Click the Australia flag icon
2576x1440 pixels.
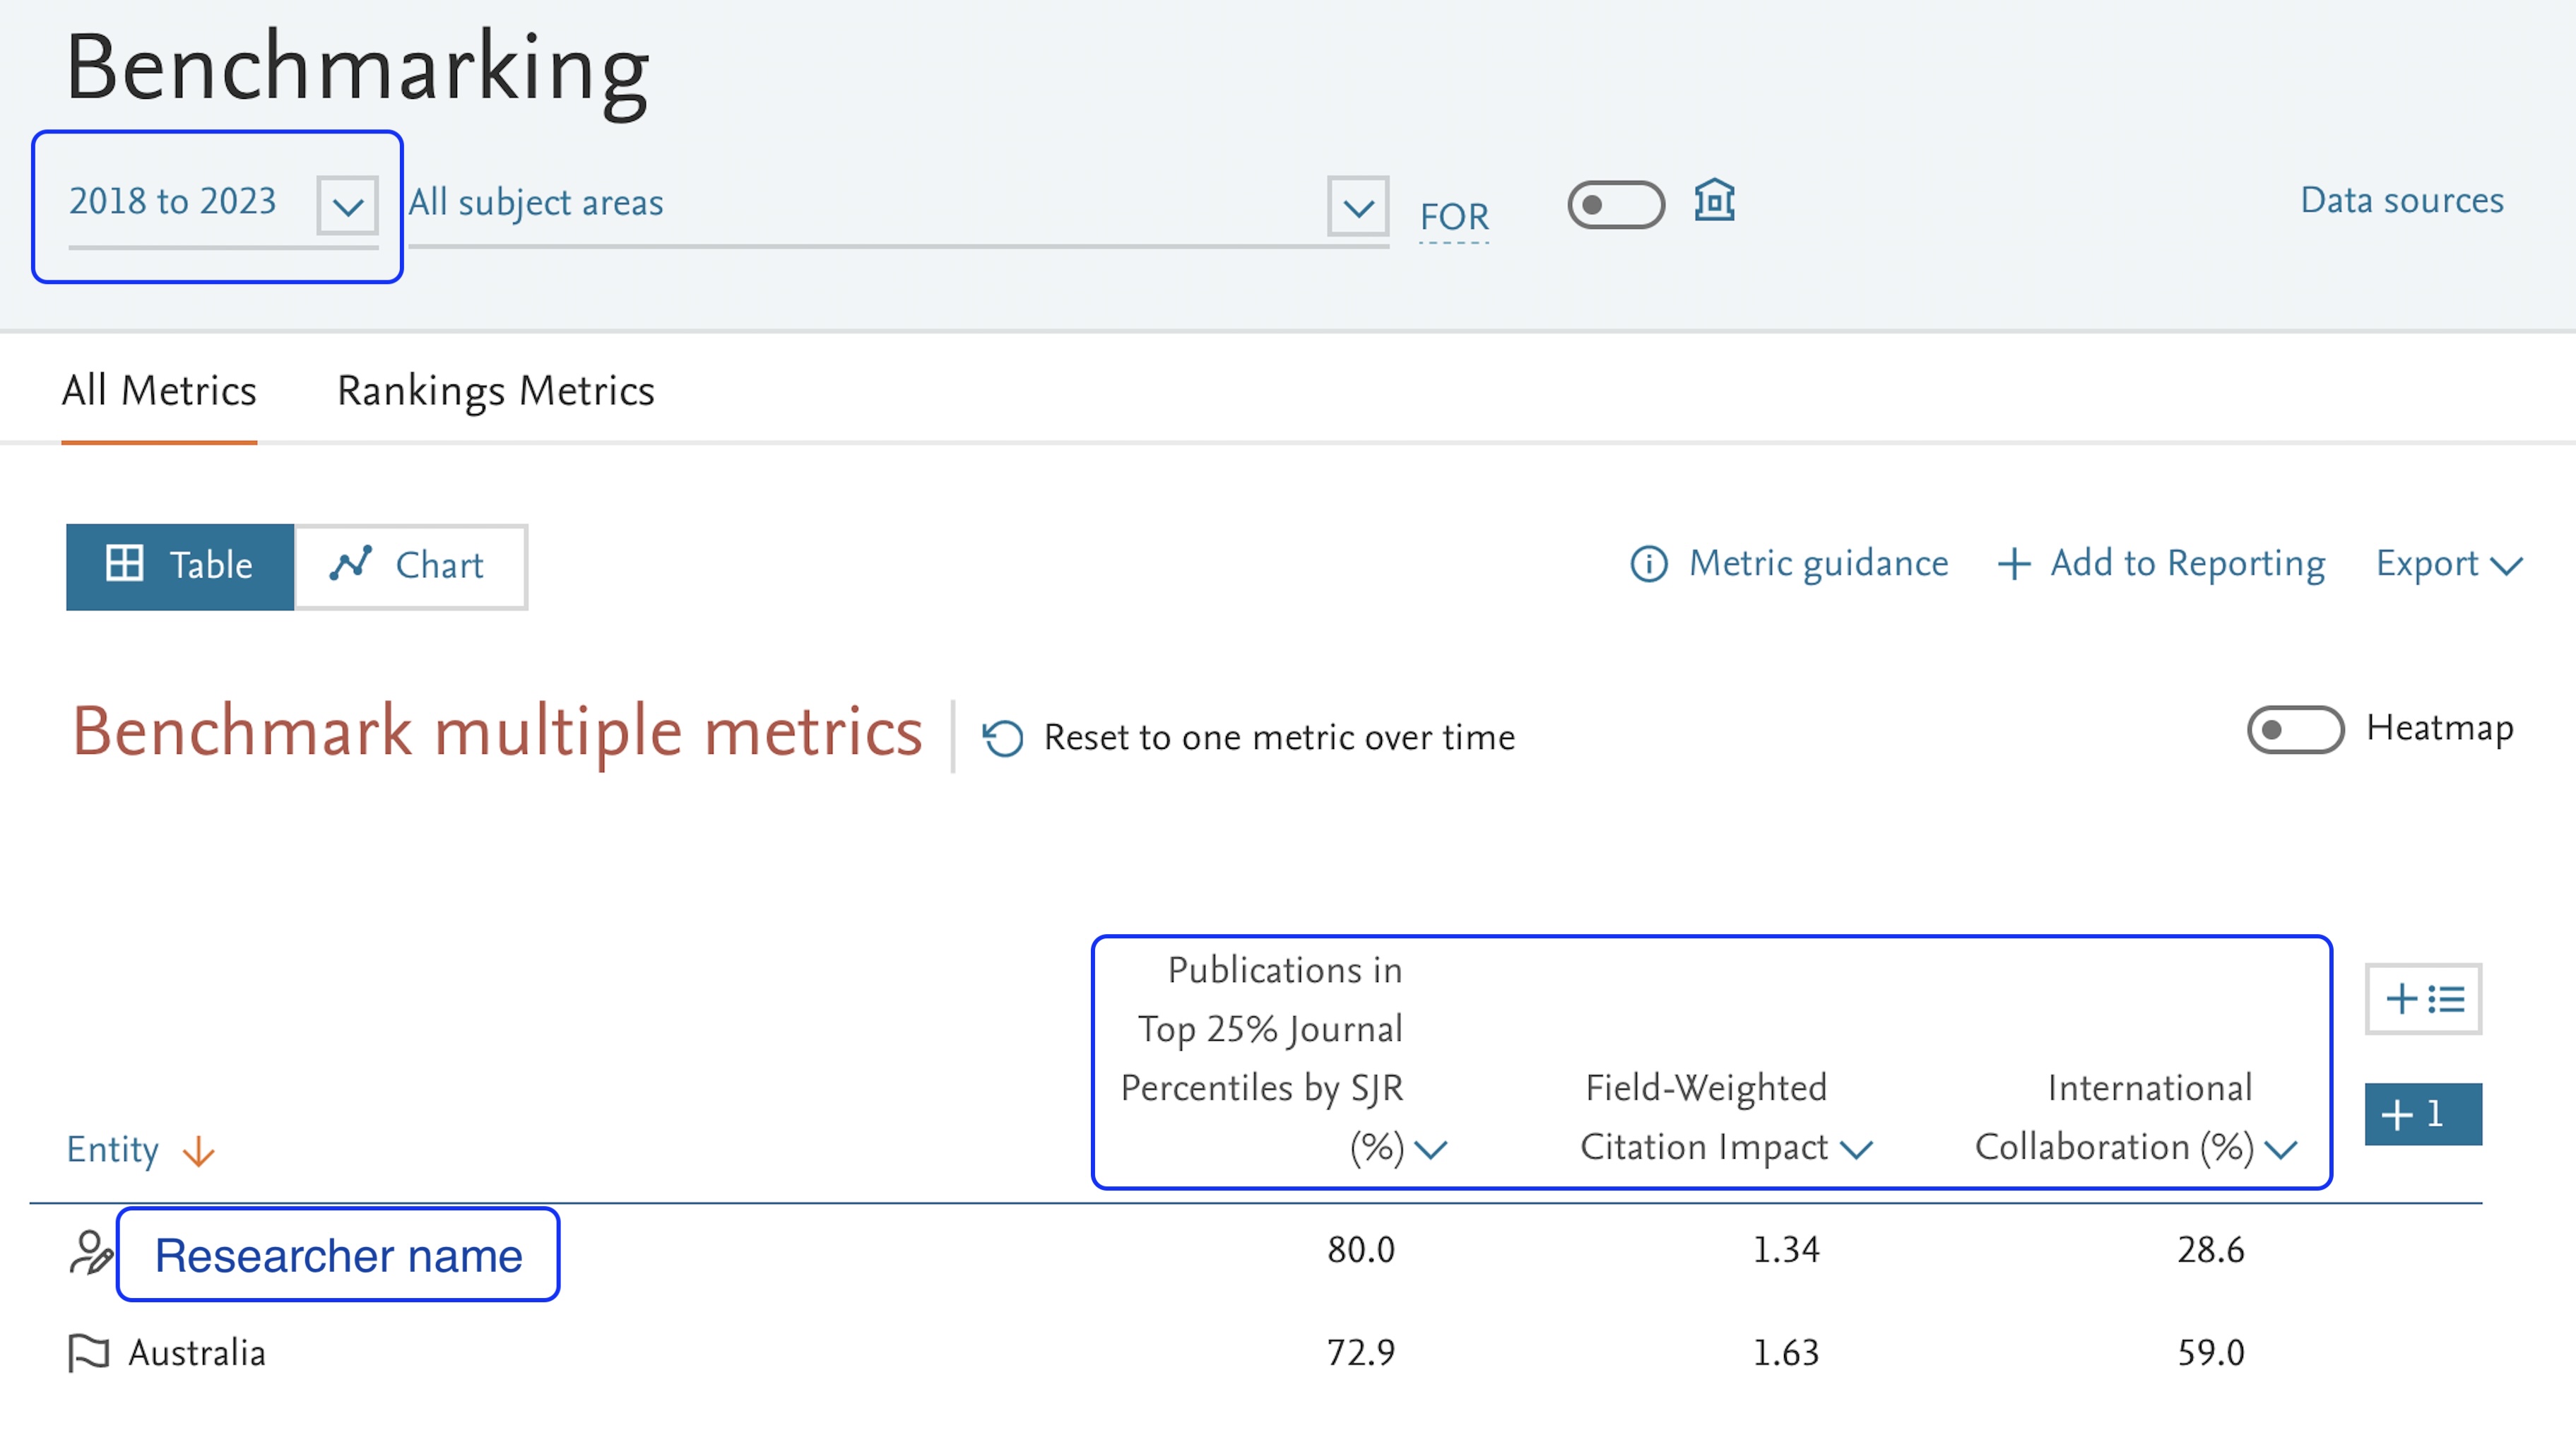pos(89,1352)
